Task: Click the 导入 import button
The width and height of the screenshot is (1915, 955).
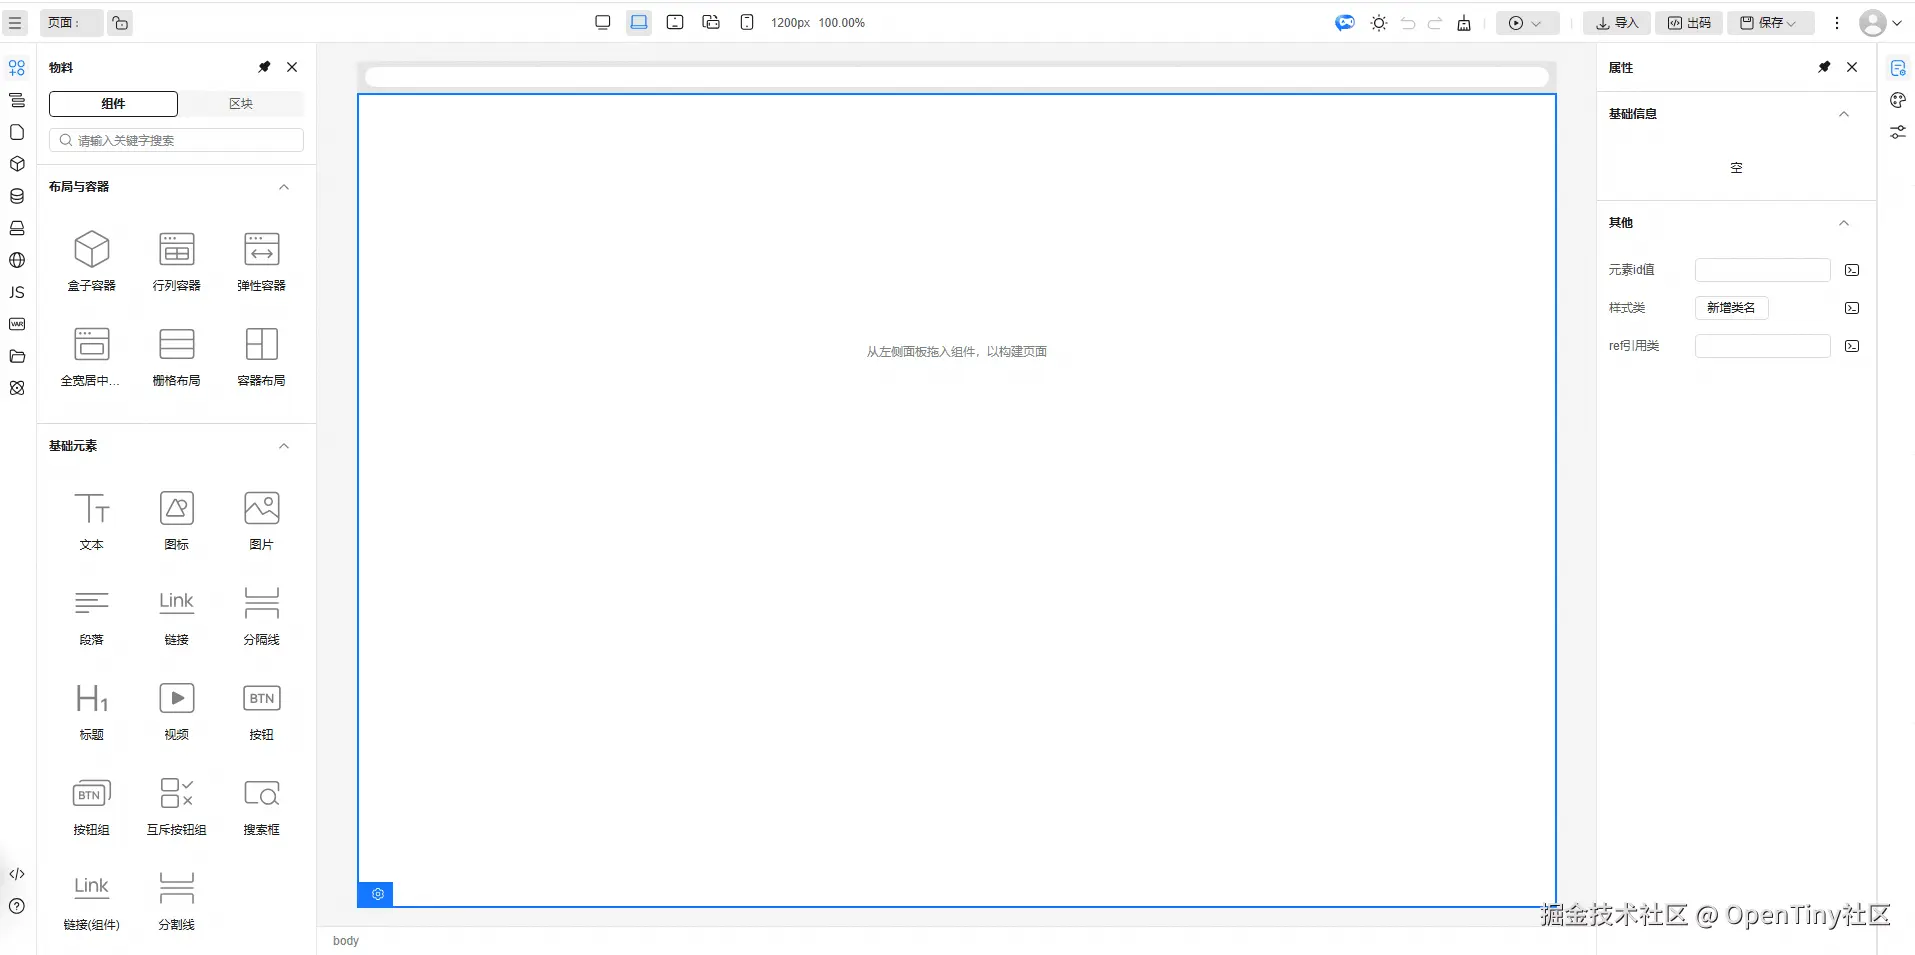Action: (x=1617, y=23)
